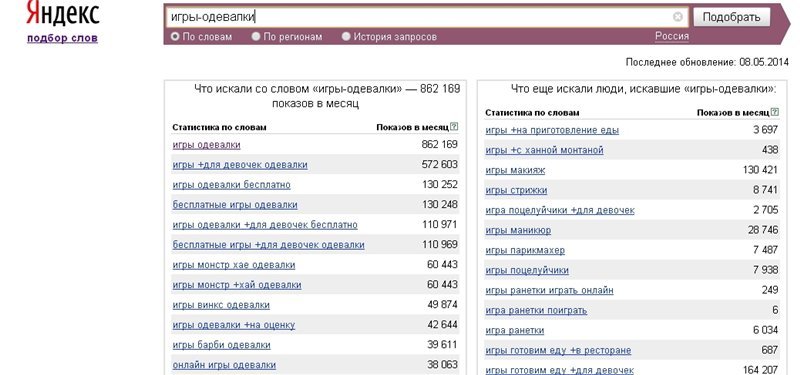Viewport: 800px width, 375px height.
Task: Open the игра ранетки поиграть link
Action: (536, 311)
